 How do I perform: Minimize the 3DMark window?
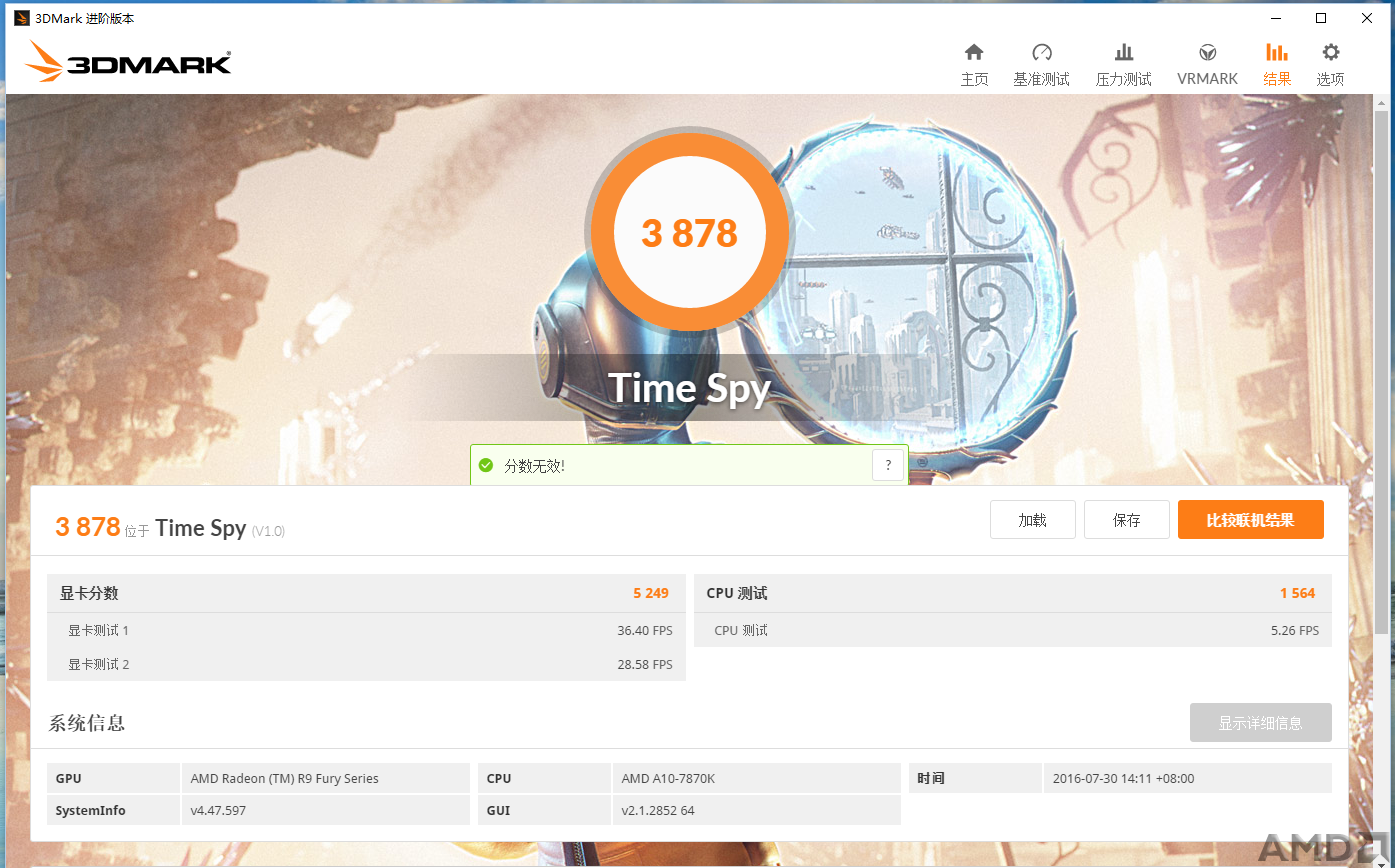click(x=1276, y=18)
